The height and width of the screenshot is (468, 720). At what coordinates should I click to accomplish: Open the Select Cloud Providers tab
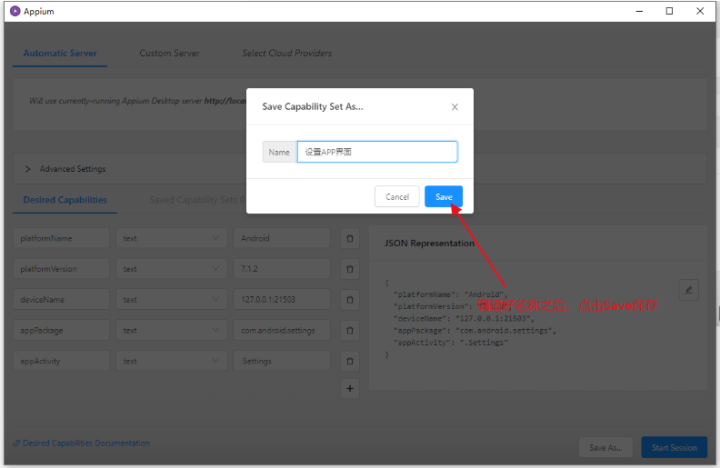(x=287, y=53)
